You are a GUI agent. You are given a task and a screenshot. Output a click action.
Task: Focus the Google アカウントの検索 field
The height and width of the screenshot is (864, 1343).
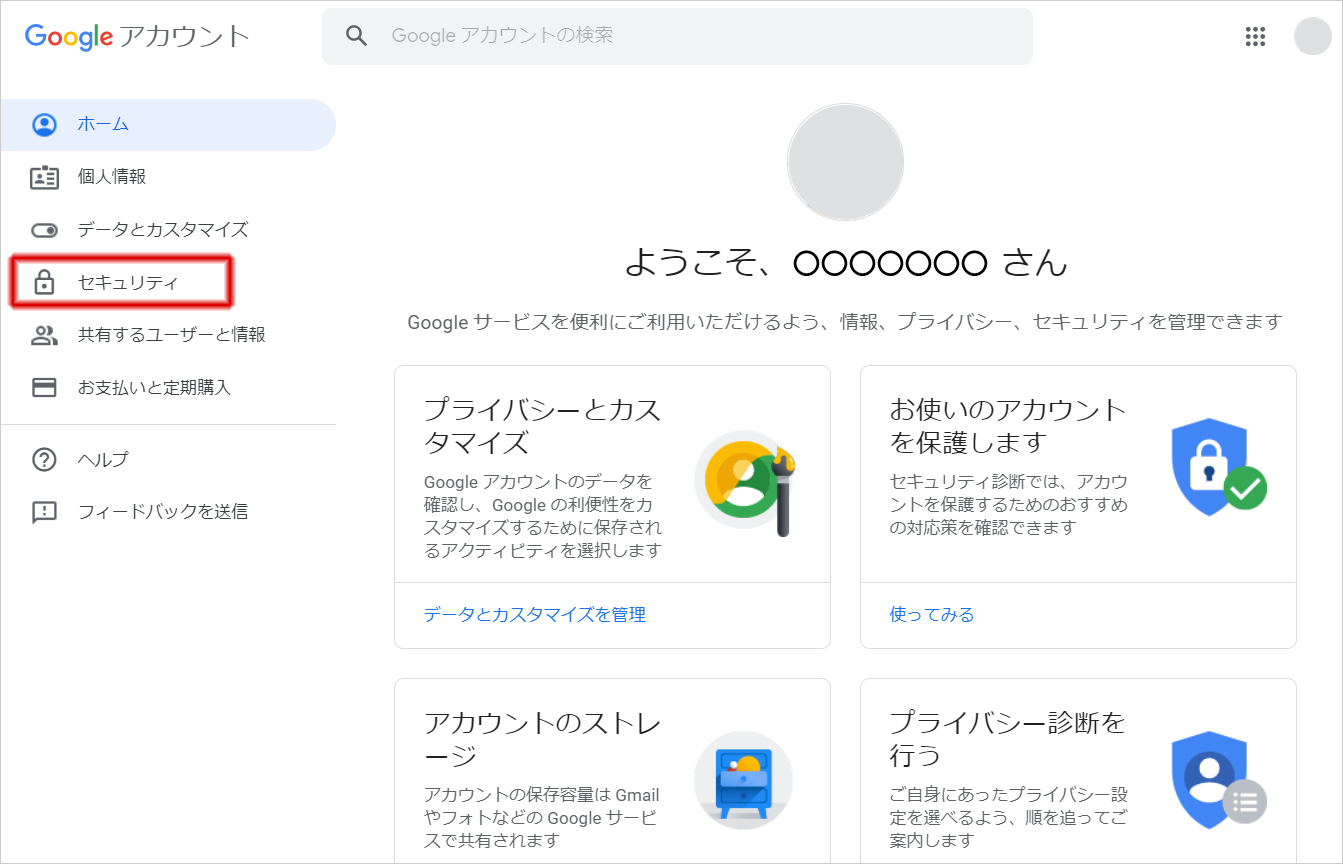pyautogui.click(x=677, y=36)
